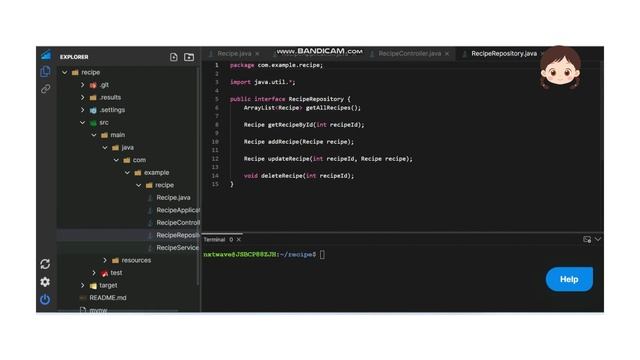The image size is (640, 360).
Task: Switch to the RecipeController.java tab
Action: 409,53
